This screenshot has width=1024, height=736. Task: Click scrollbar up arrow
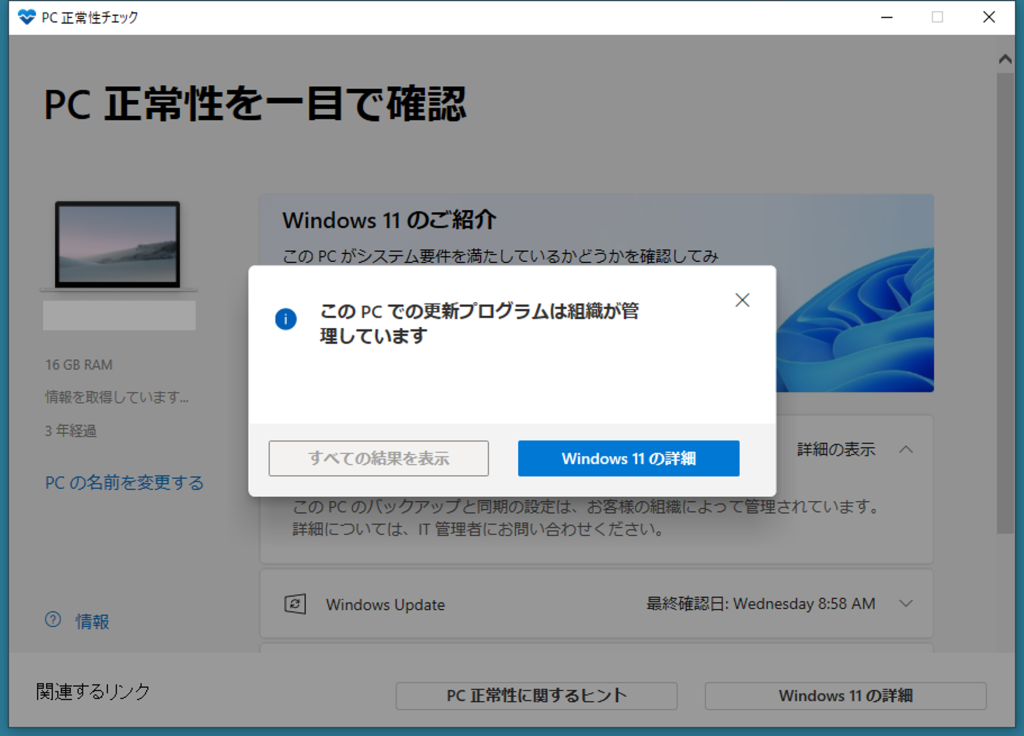pos(1005,59)
